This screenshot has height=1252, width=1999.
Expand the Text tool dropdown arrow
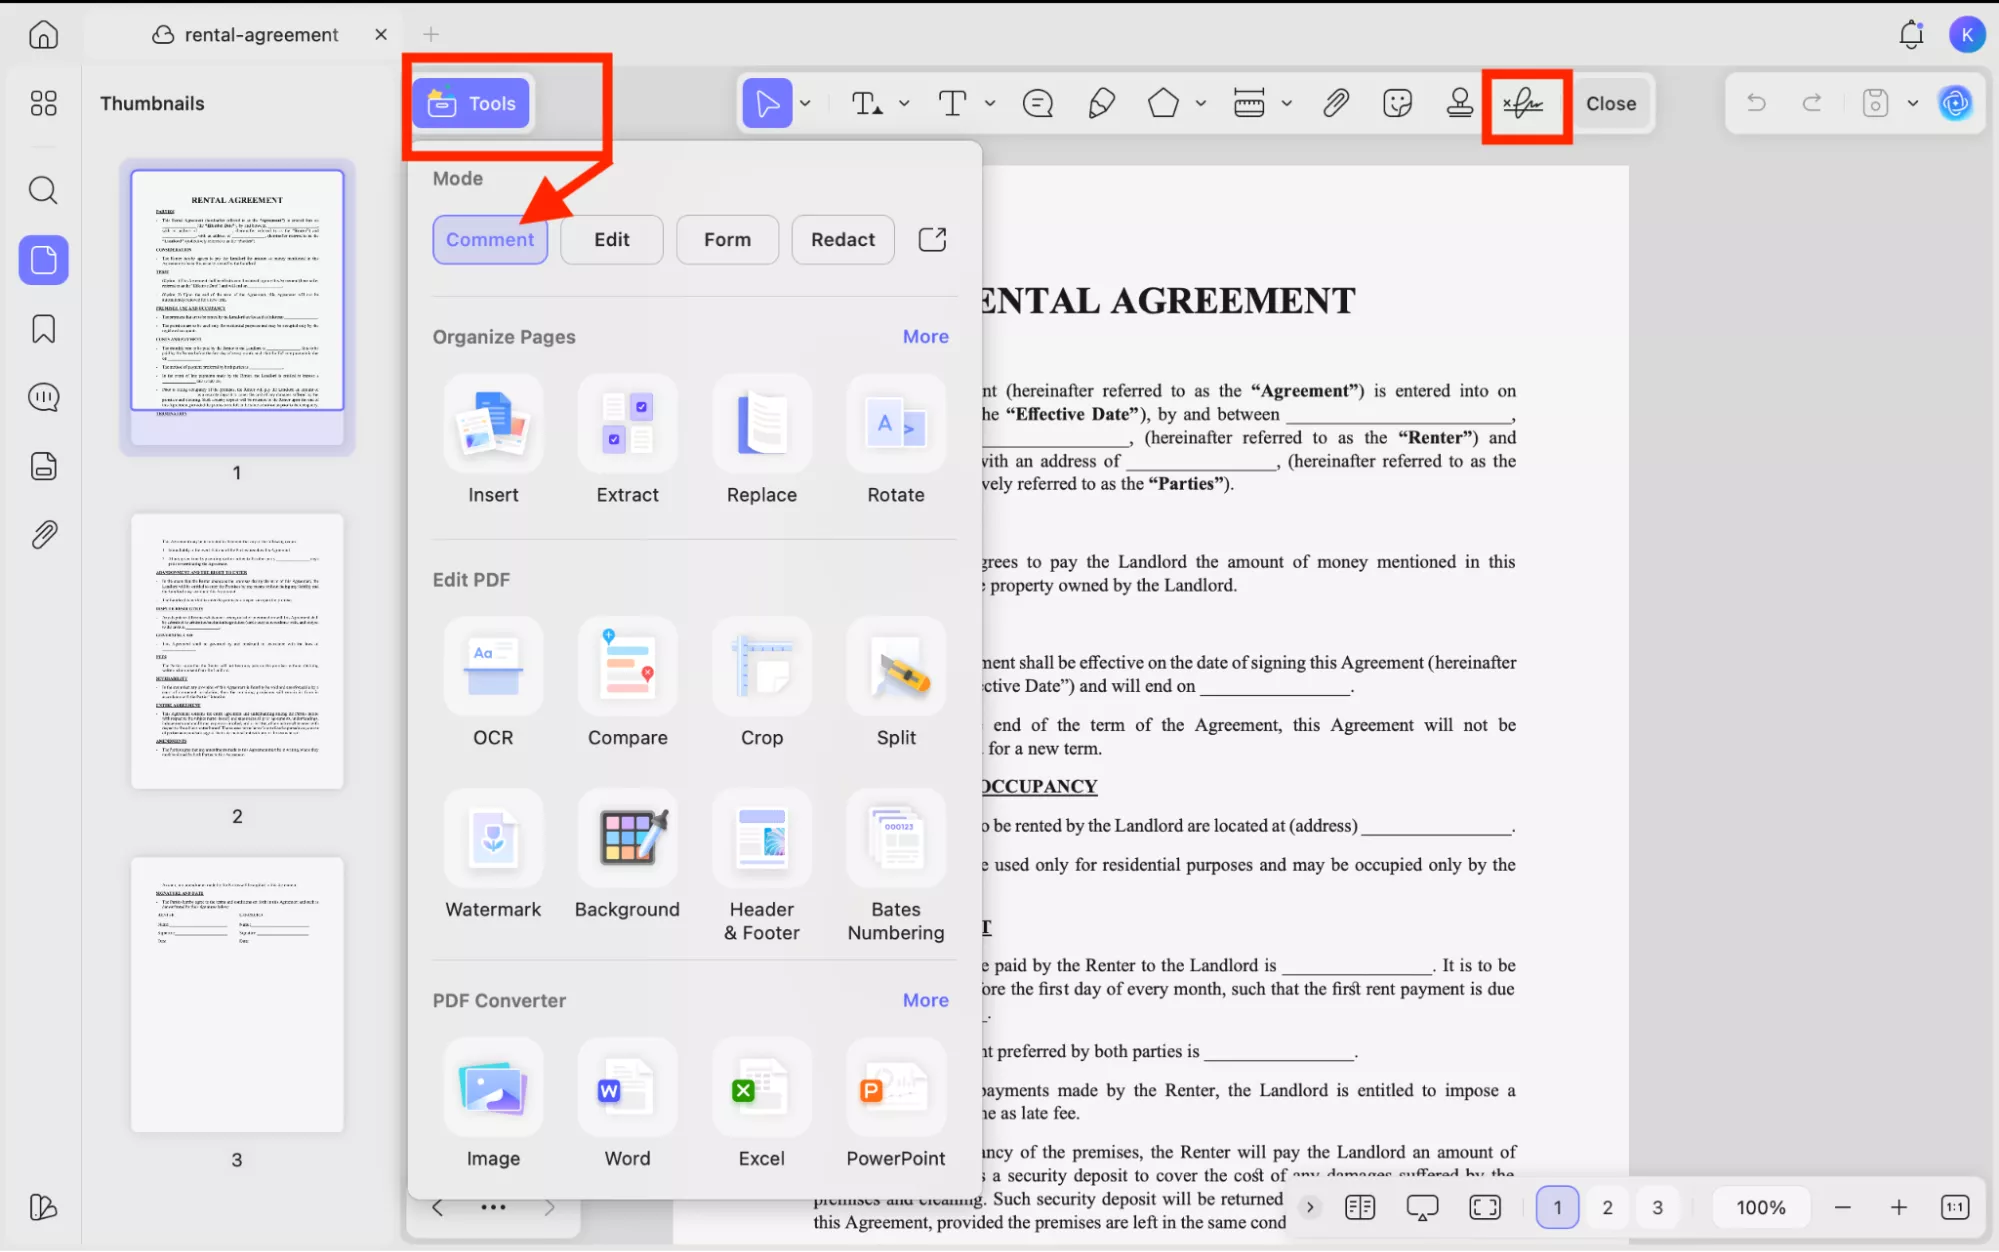pyautogui.click(x=989, y=103)
